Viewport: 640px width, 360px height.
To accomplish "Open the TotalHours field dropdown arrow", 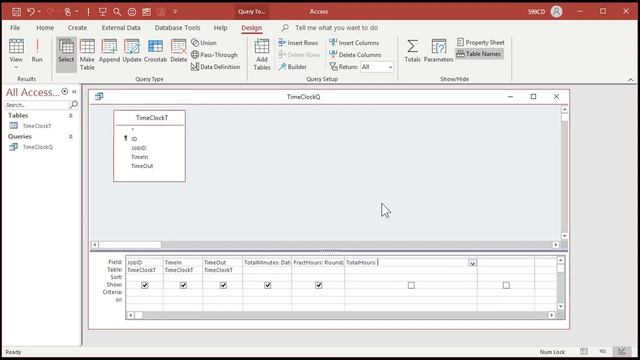I will [x=472, y=263].
